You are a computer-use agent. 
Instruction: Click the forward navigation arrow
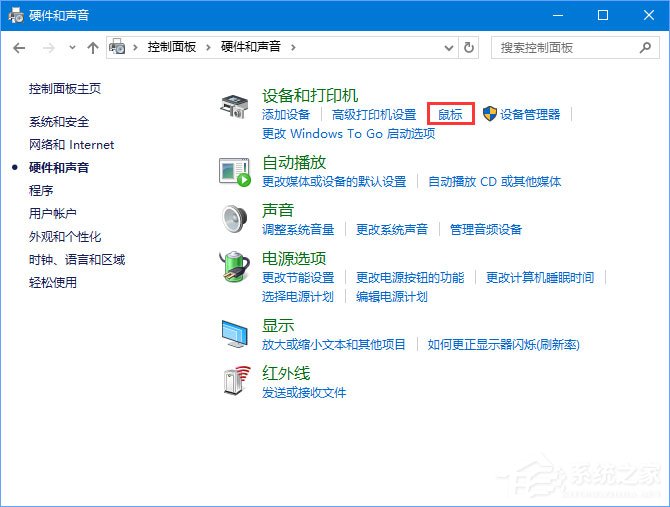point(49,47)
